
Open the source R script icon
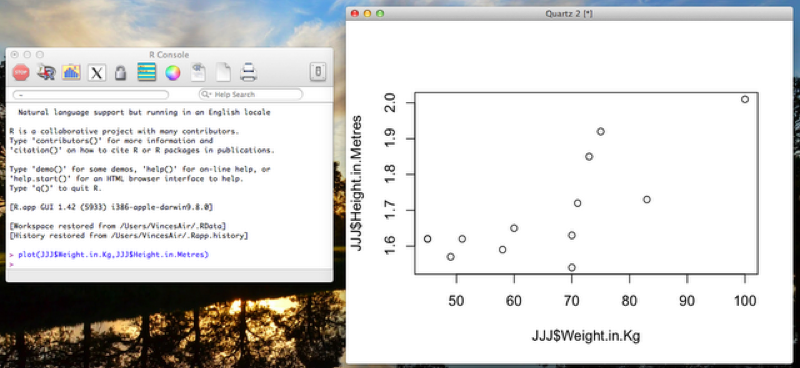tap(46, 72)
